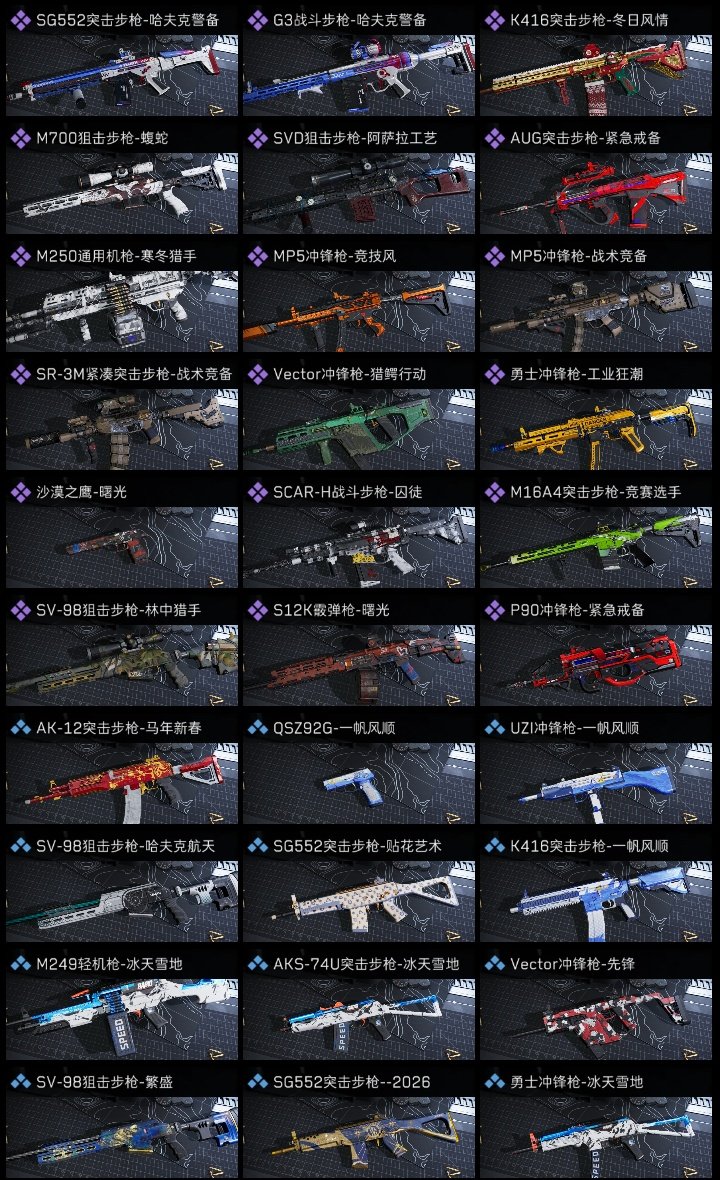Click purple rarity icon beside 沙漠之鹰-曙光

[x=20, y=492]
